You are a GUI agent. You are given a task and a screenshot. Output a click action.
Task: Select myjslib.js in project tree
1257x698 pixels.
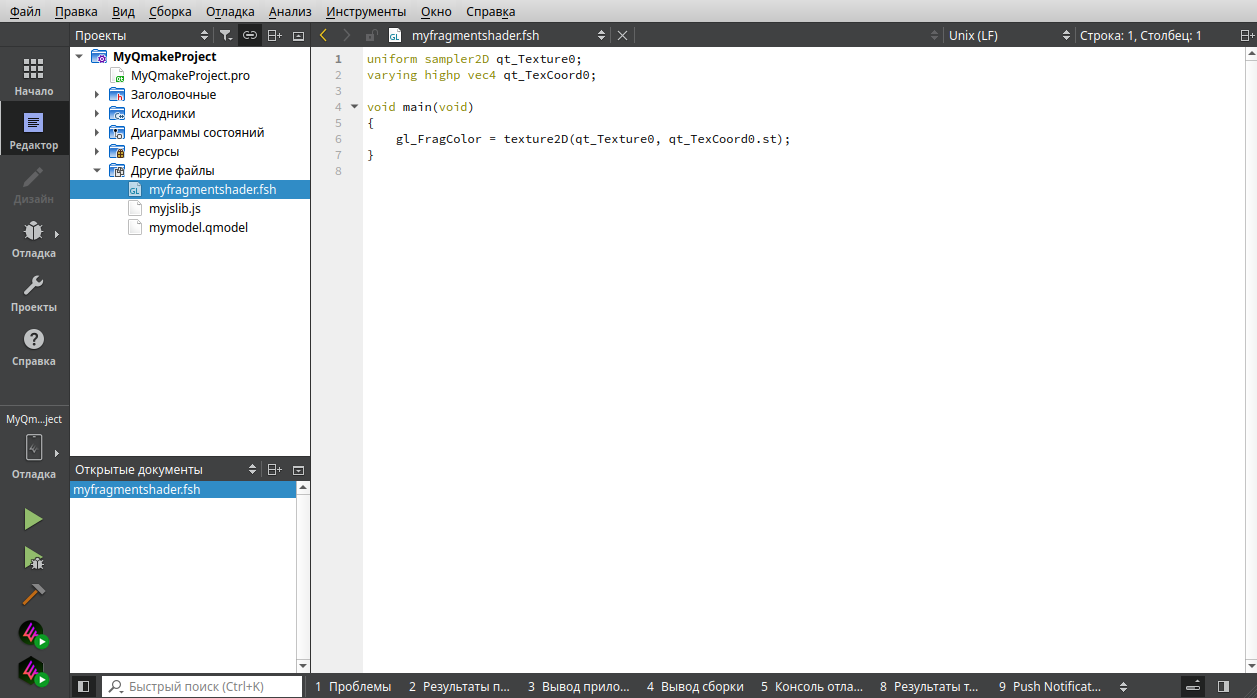click(175, 209)
